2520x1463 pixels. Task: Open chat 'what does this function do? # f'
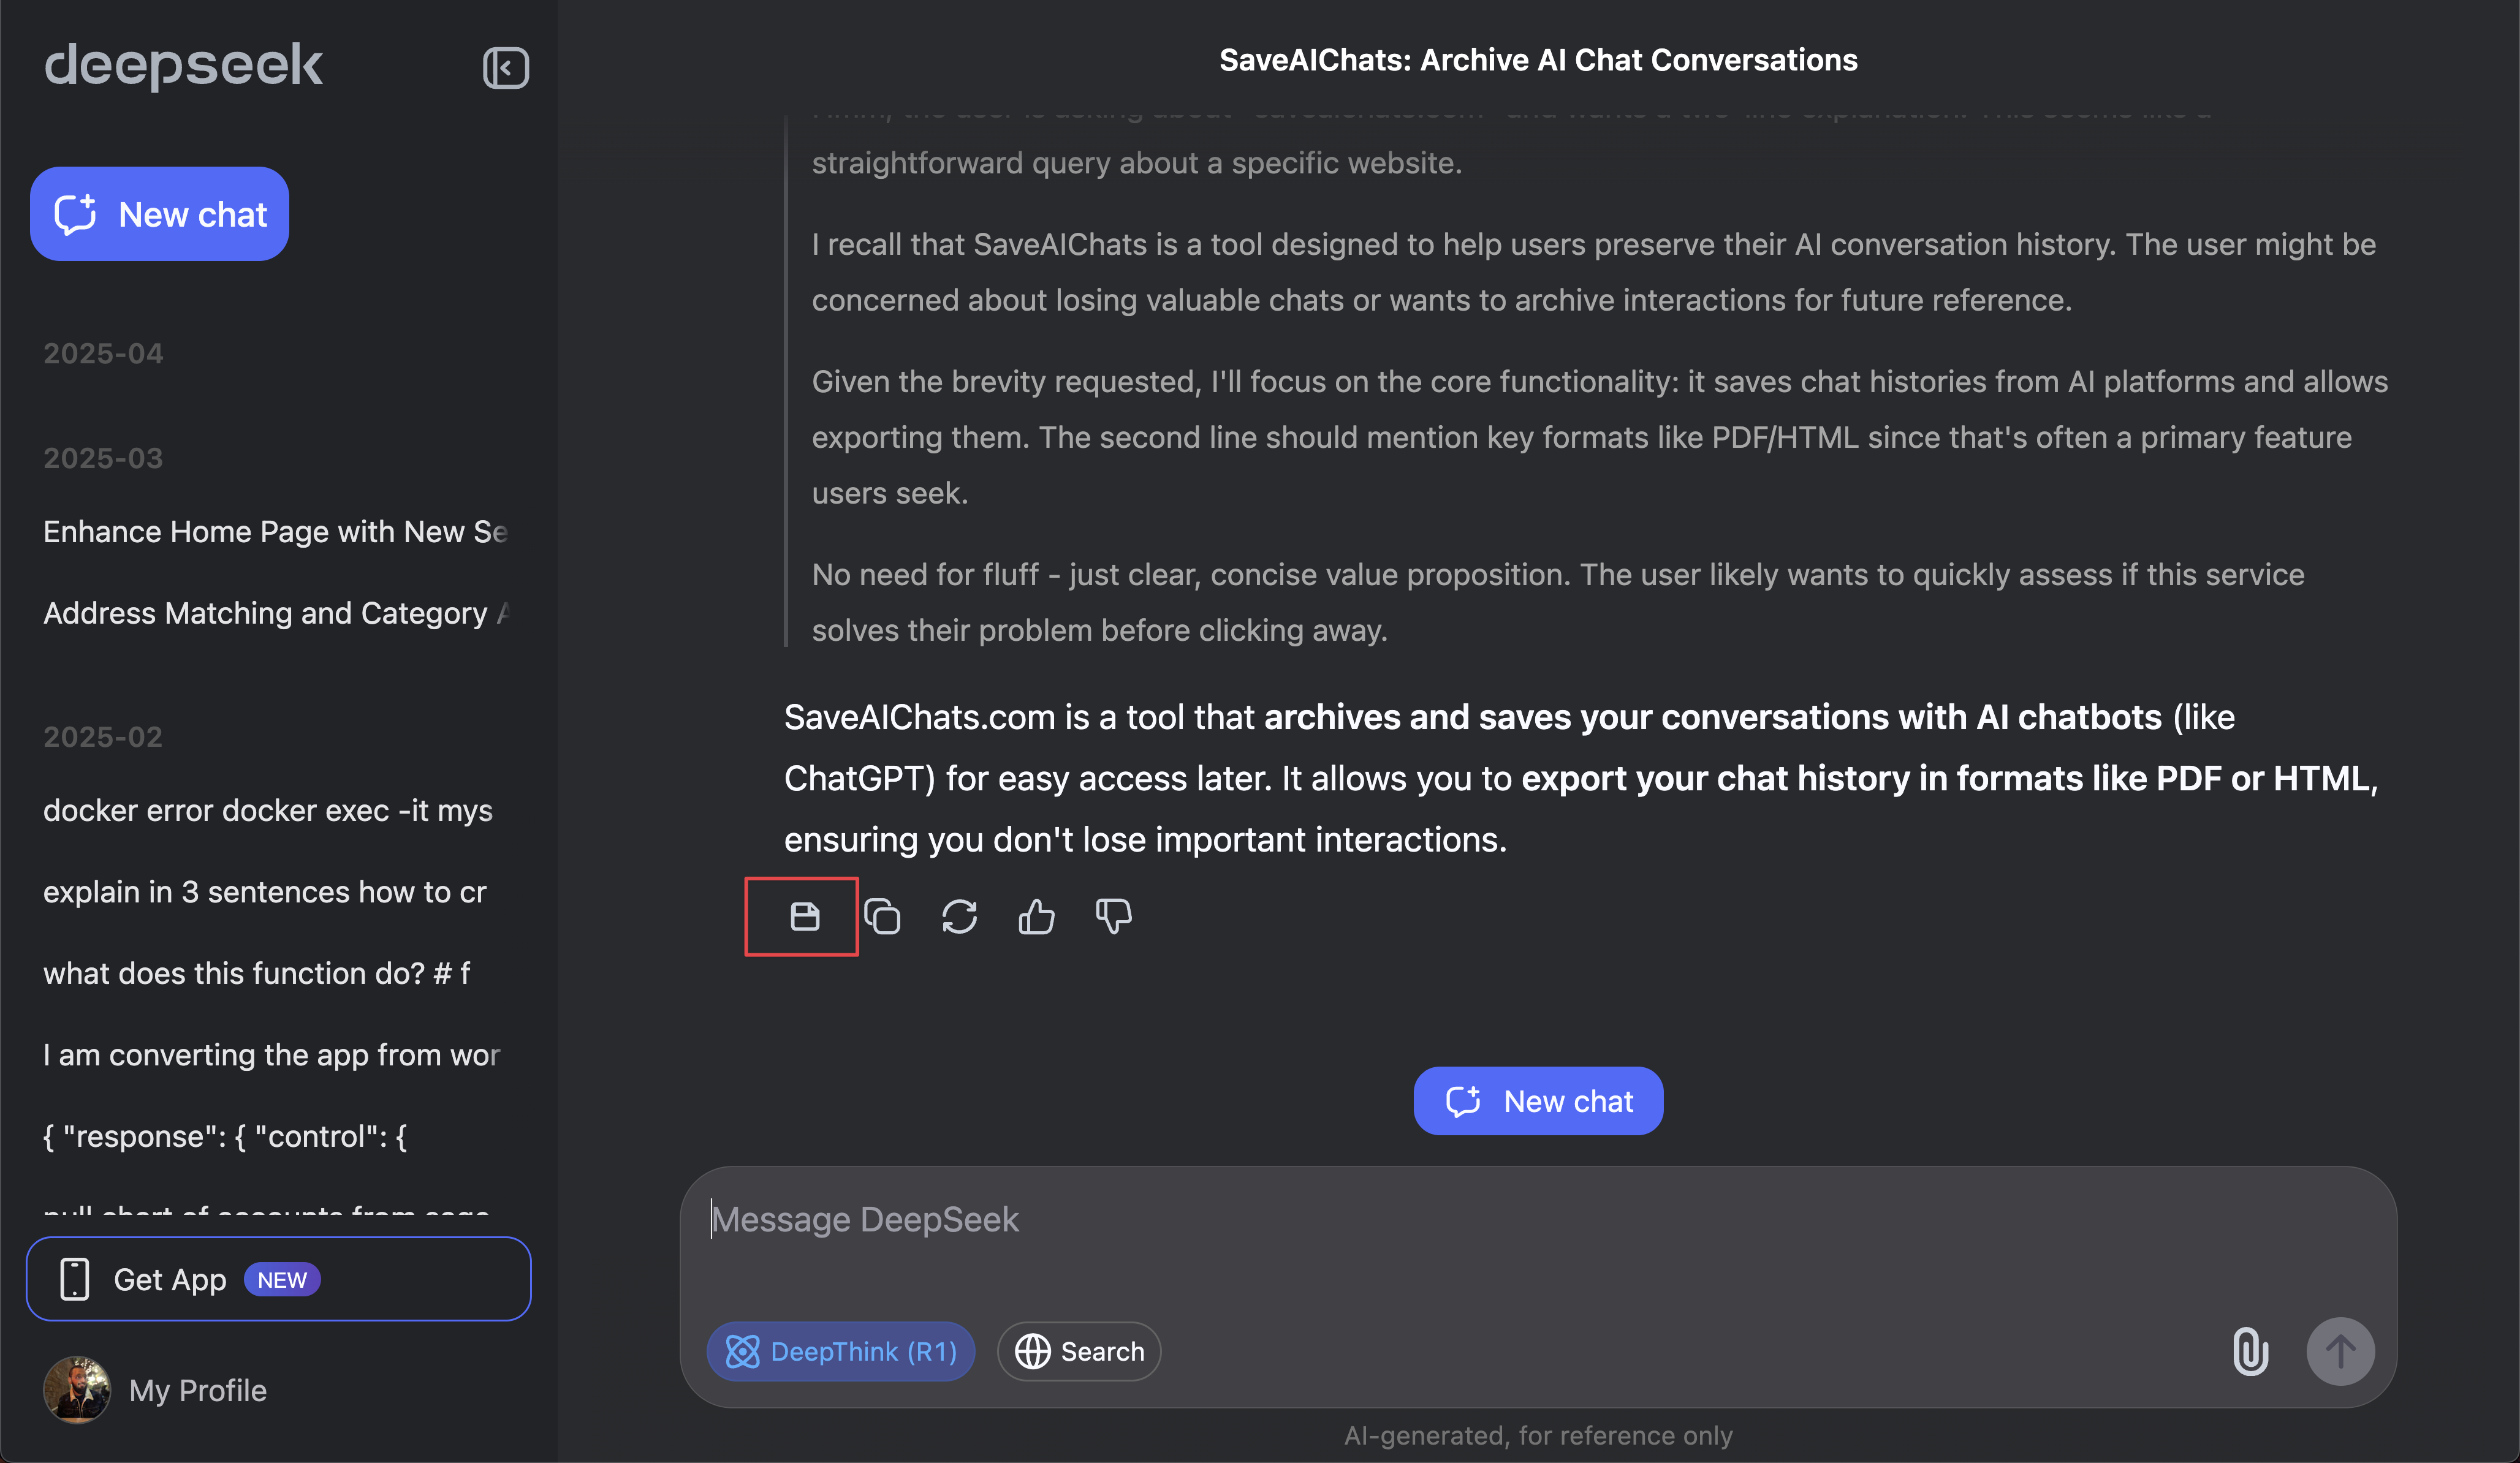coord(257,973)
